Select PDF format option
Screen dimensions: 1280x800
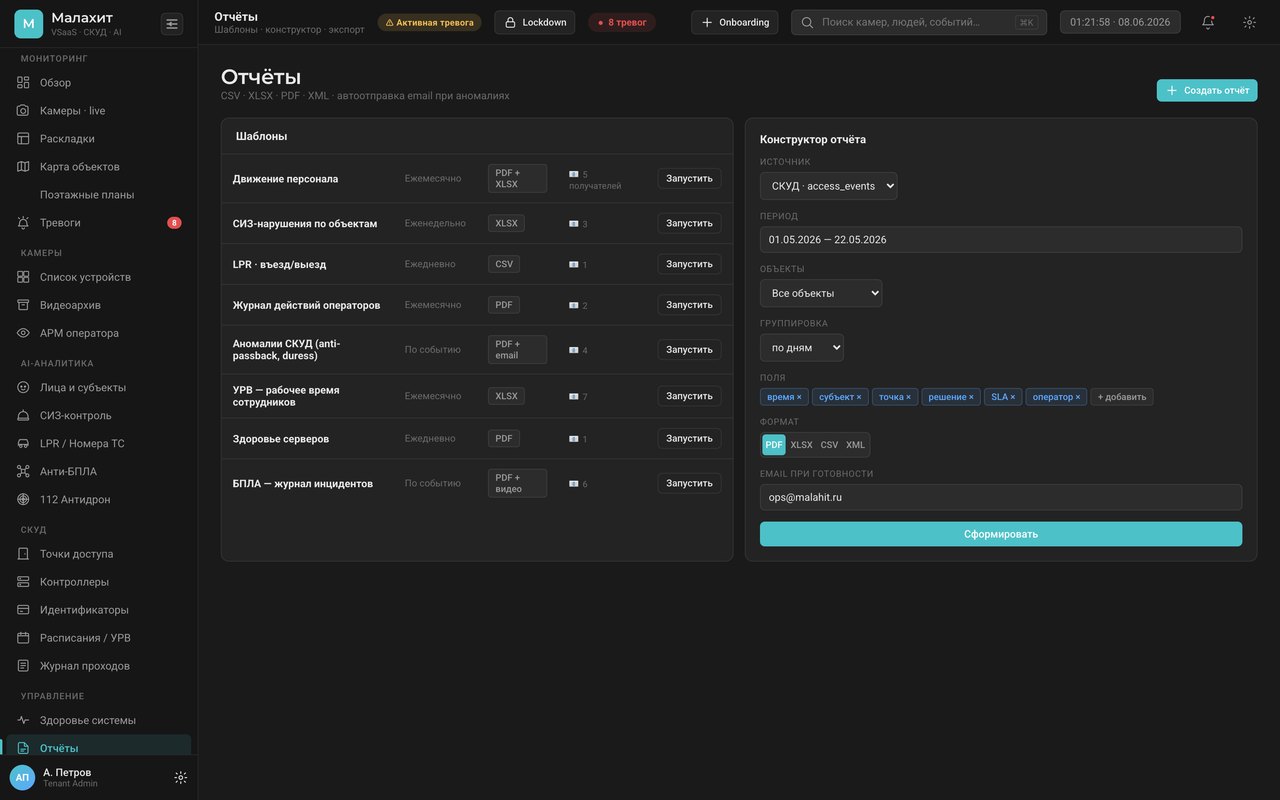point(774,445)
